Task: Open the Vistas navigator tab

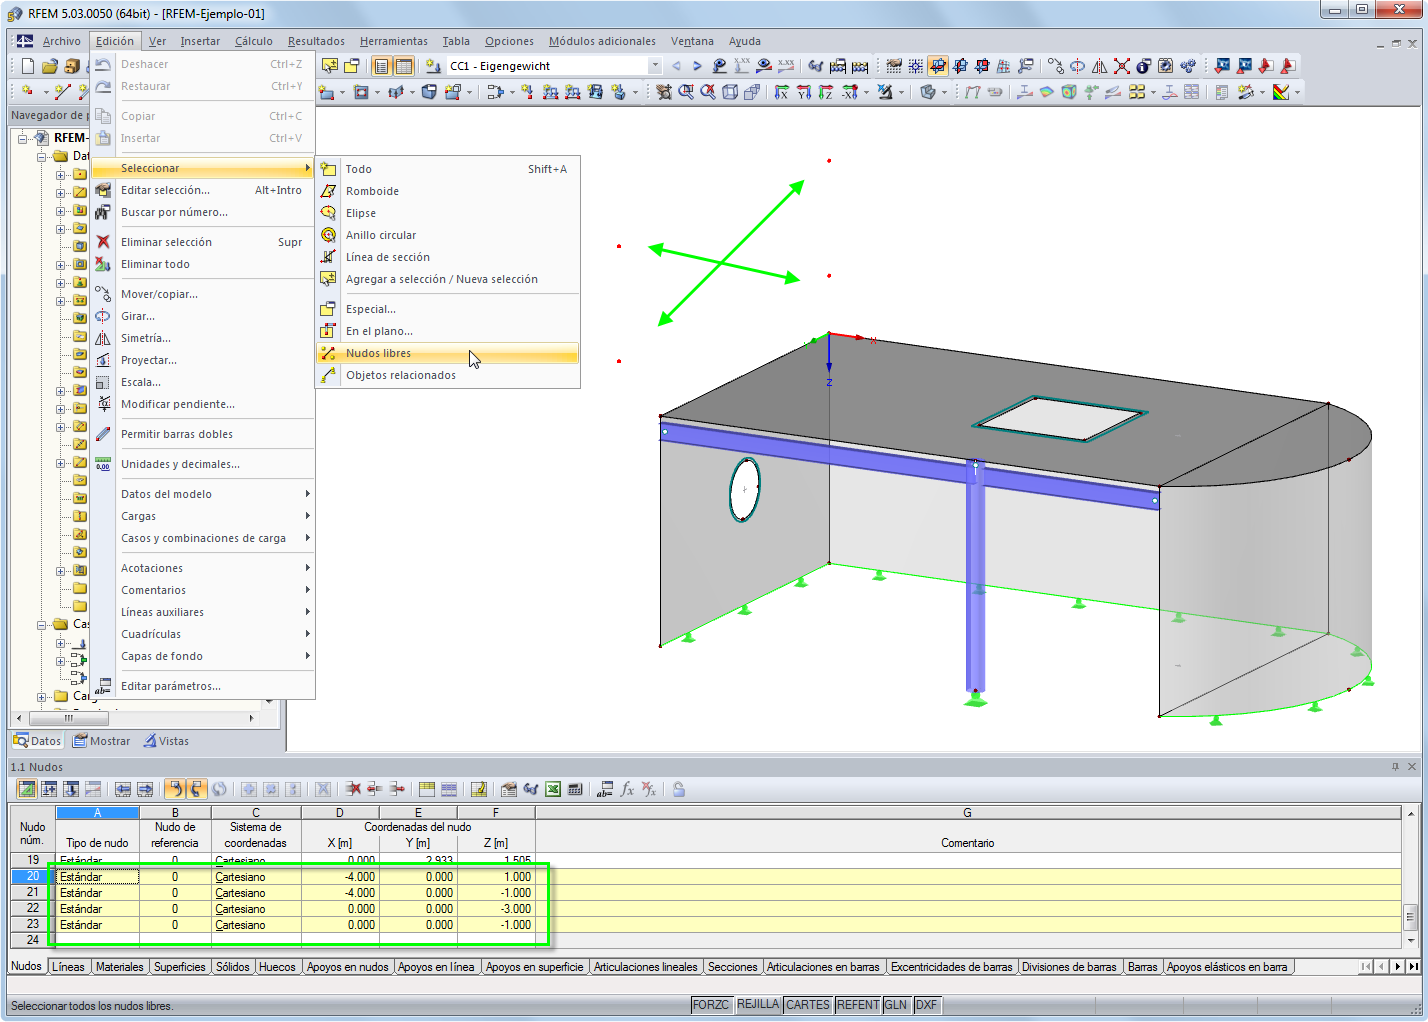Action: pos(166,741)
